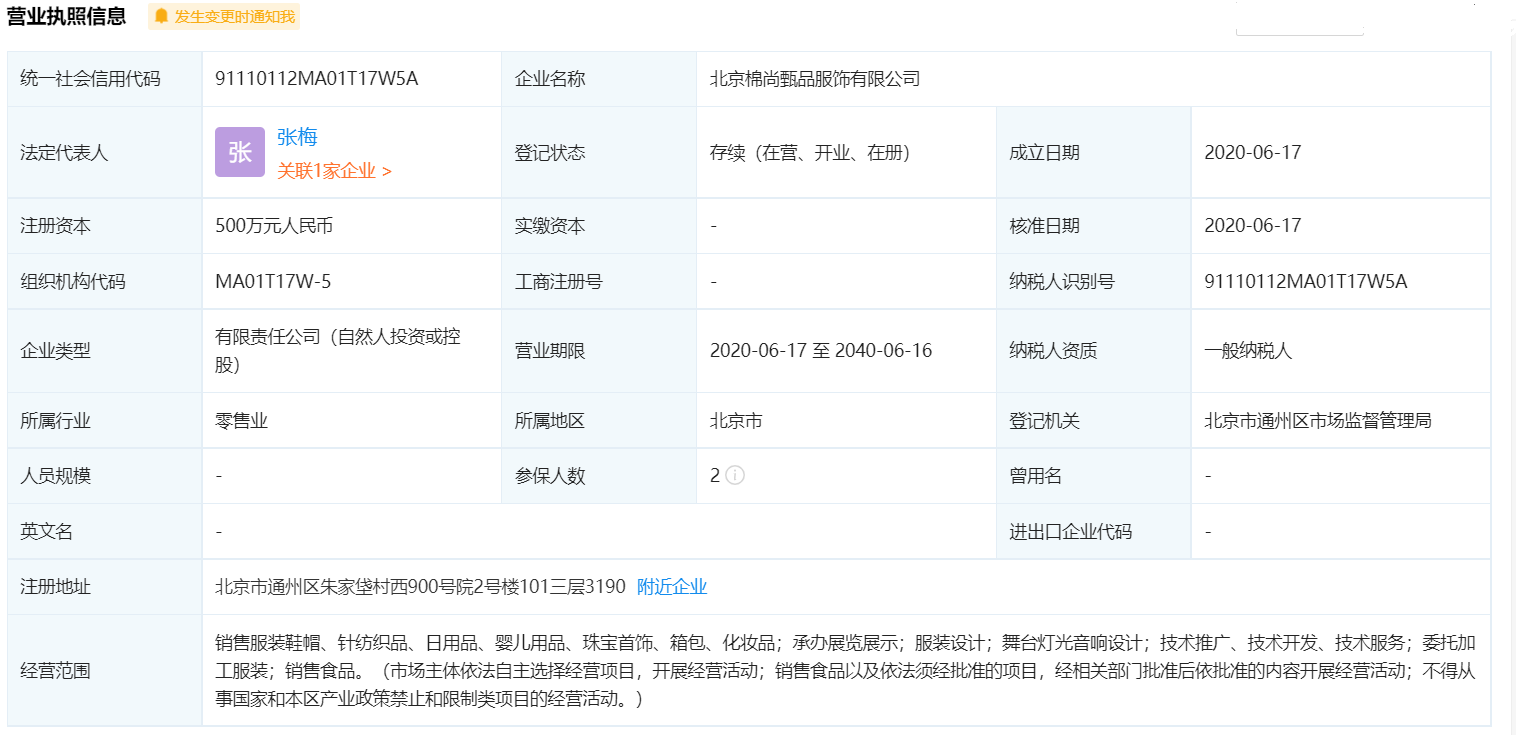The image size is (1516, 735).
Task: Click the registered address text
Action: (420, 587)
